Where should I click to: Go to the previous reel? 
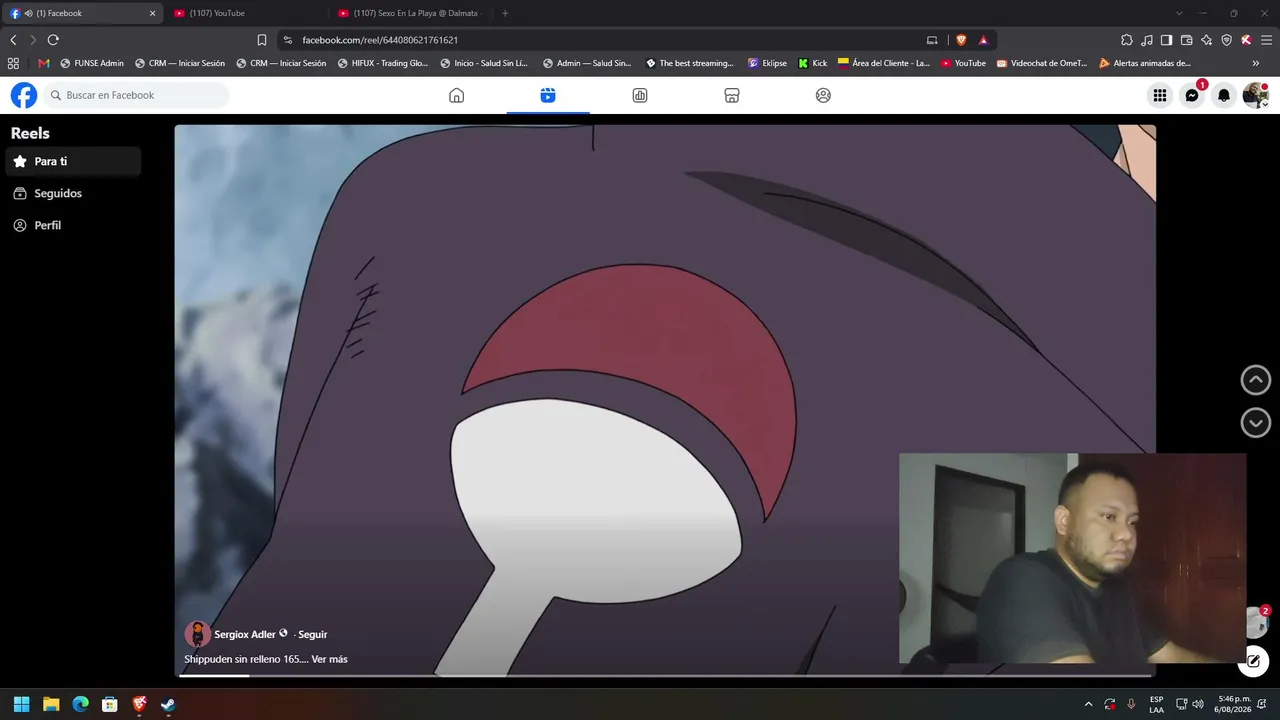(1255, 380)
